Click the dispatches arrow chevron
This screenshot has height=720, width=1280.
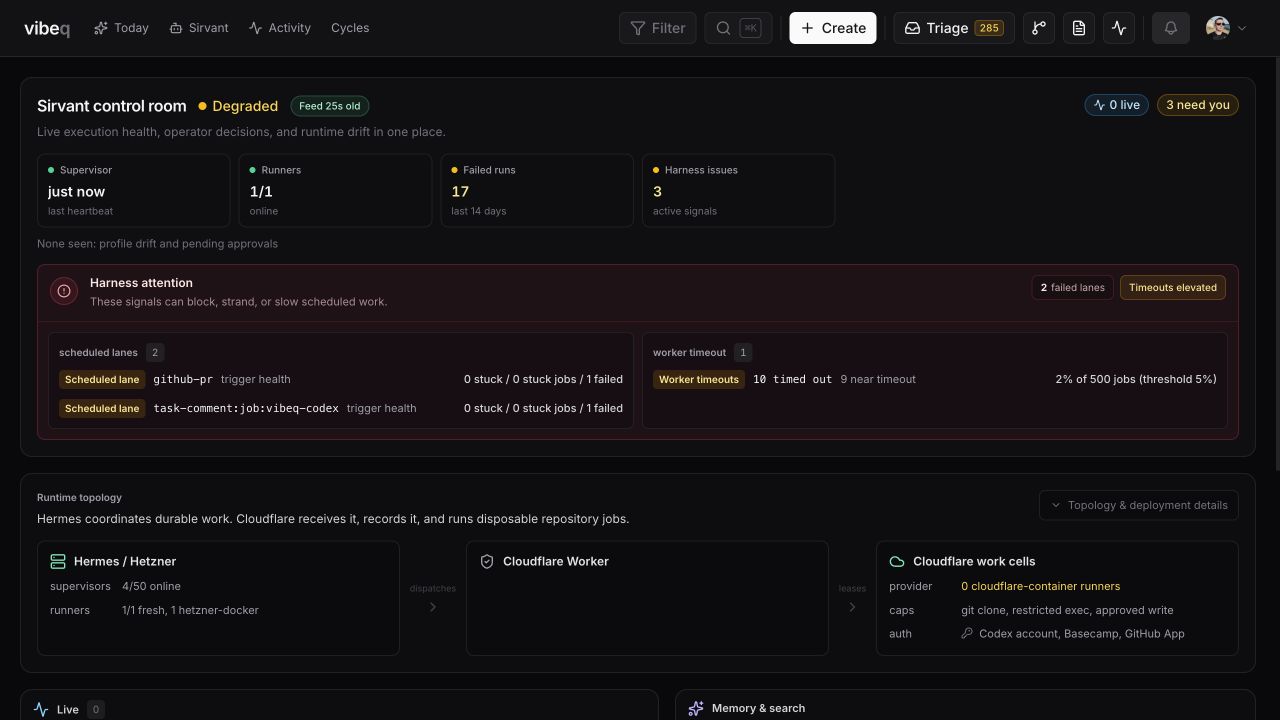(x=433, y=607)
